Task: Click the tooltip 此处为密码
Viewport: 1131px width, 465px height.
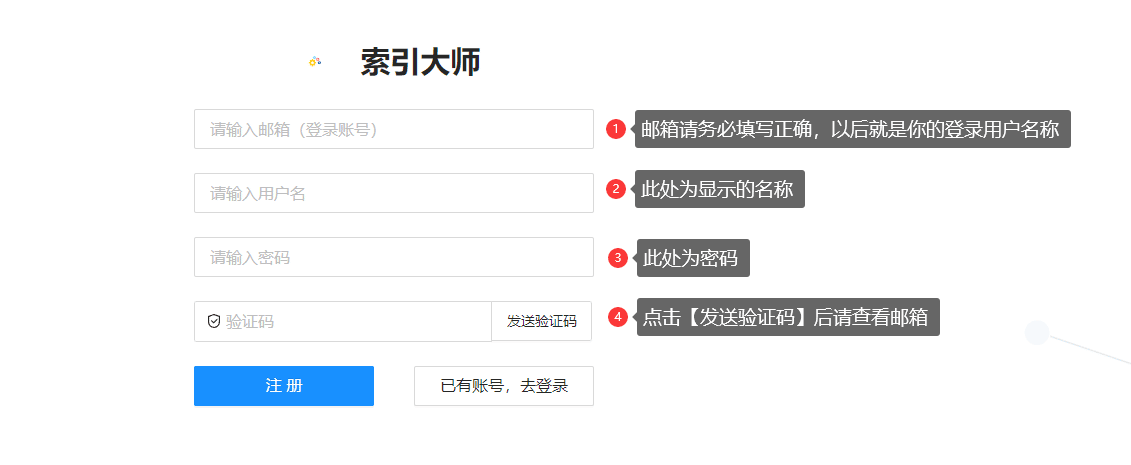Action: pos(693,257)
